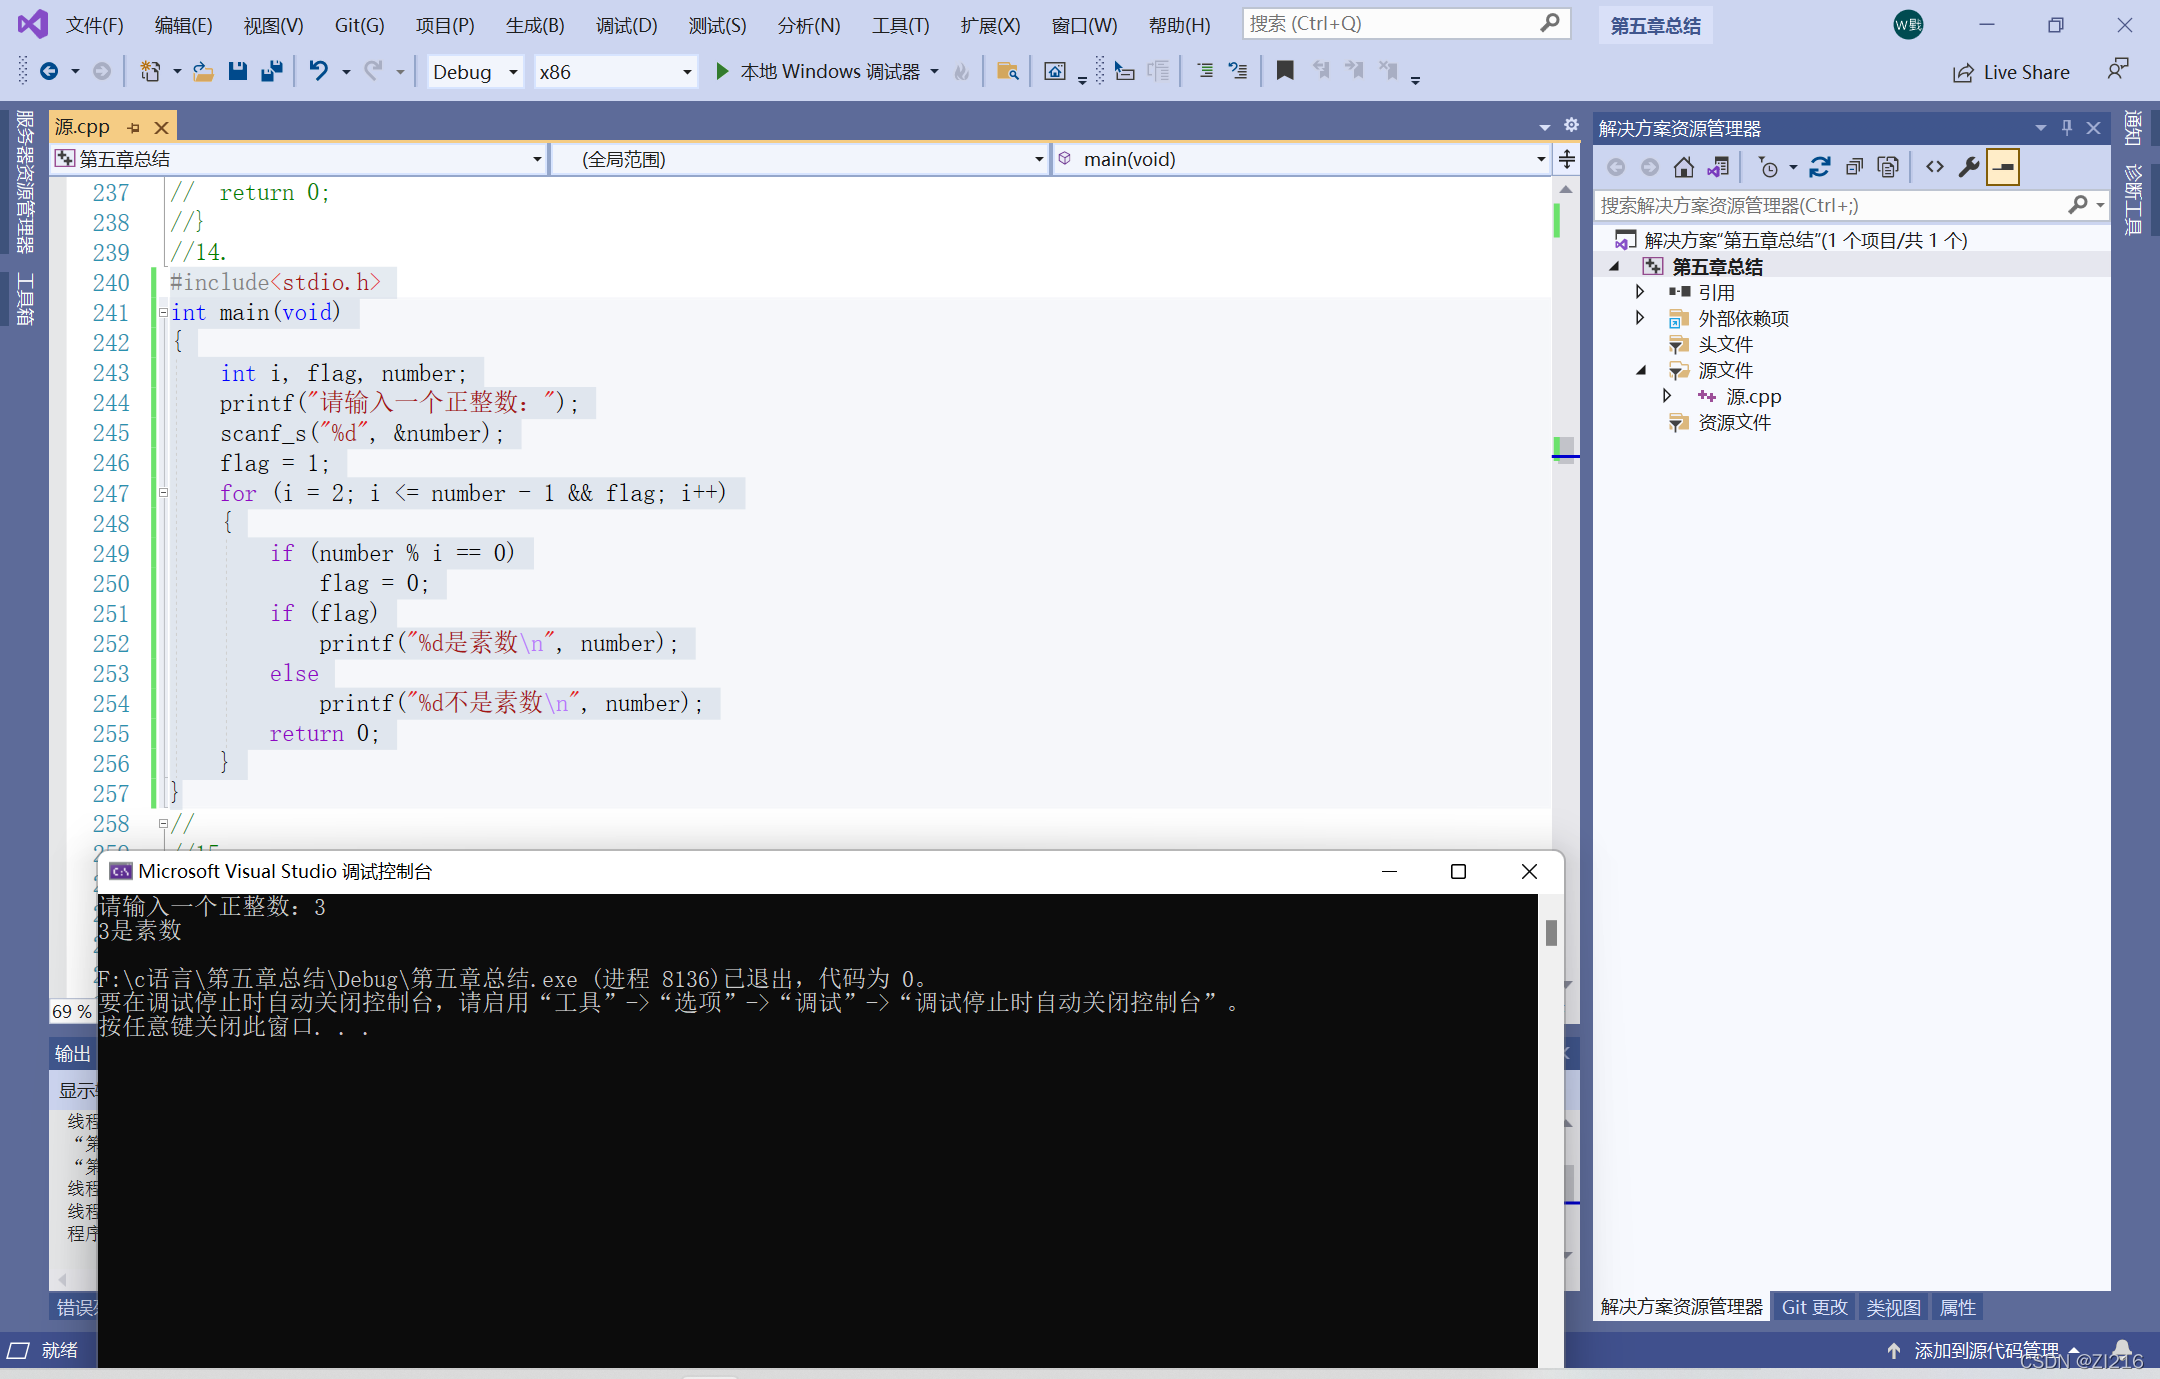Switch to the 类视图 tab
The width and height of the screenshot is (2160, 1379).
pos(1893,1307)
